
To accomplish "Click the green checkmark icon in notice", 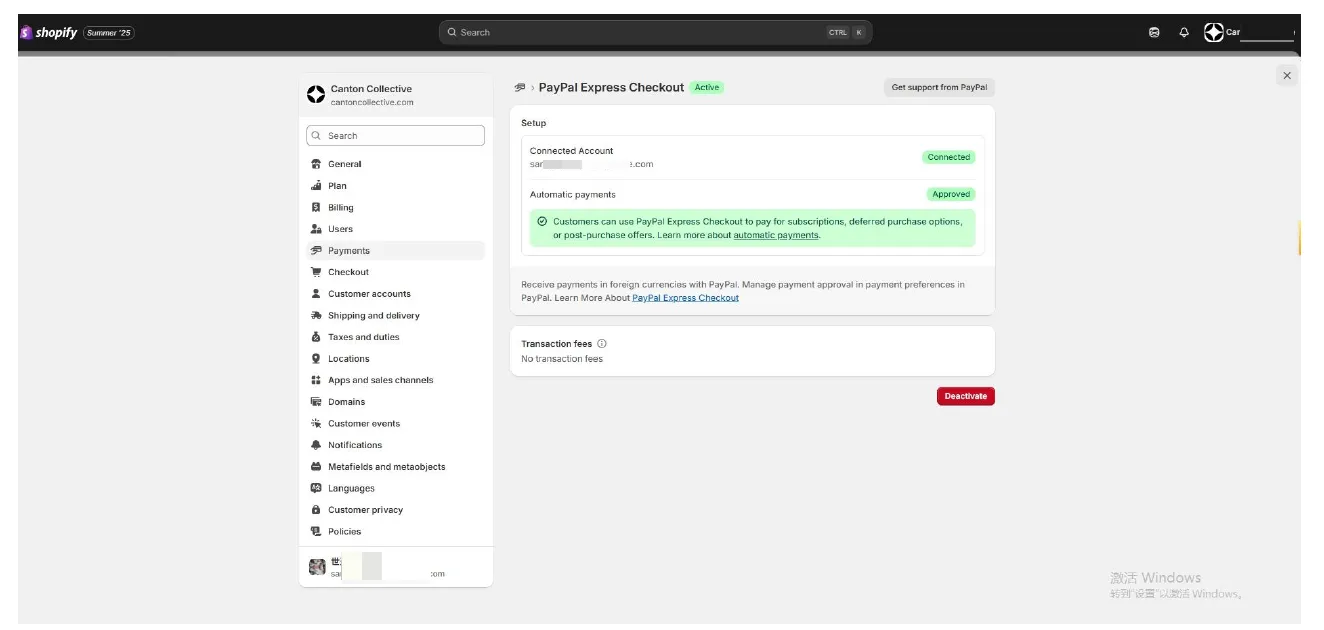I will click(x=542, y=221).
